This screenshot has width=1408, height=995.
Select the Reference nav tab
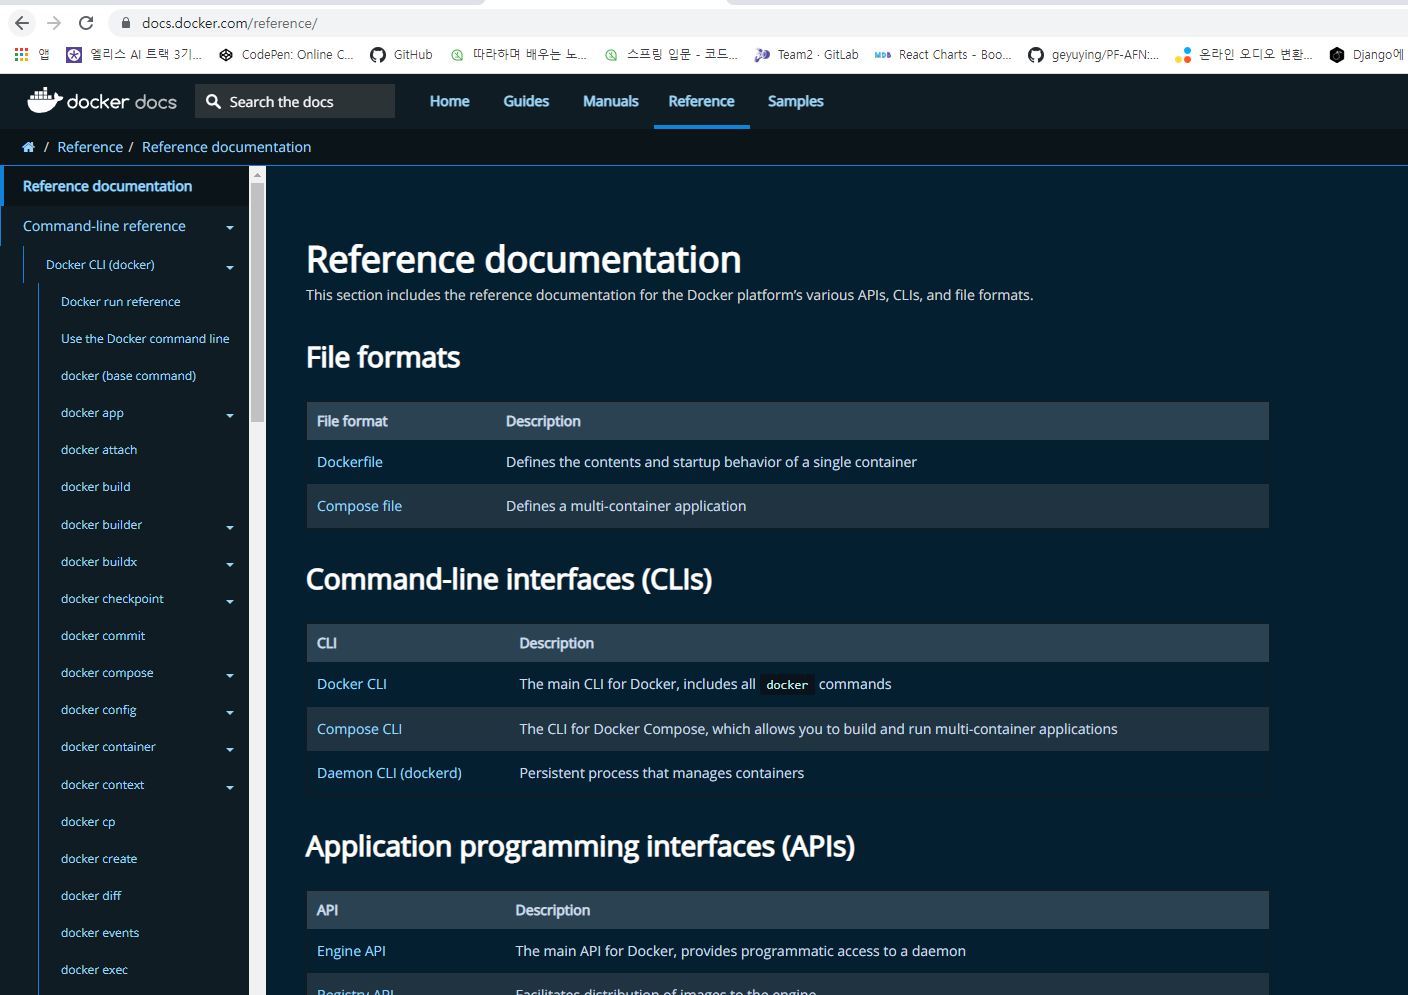701,101
